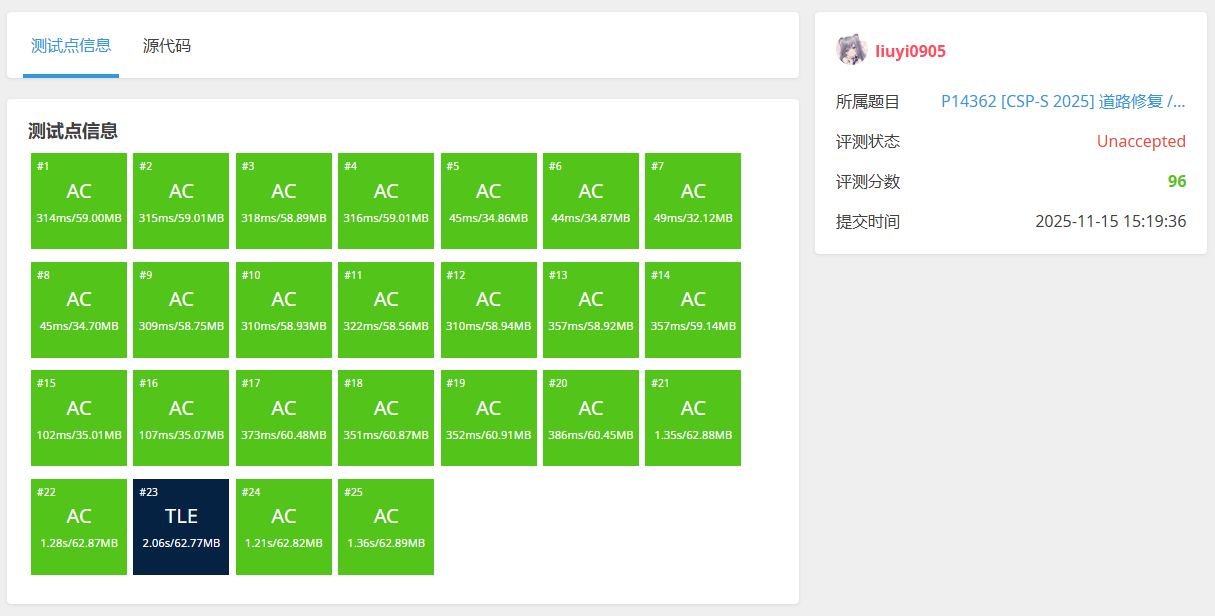Select test case #25 AC tile
Image resolution: width=1215 pixels, height=616 pixels.
386,527
